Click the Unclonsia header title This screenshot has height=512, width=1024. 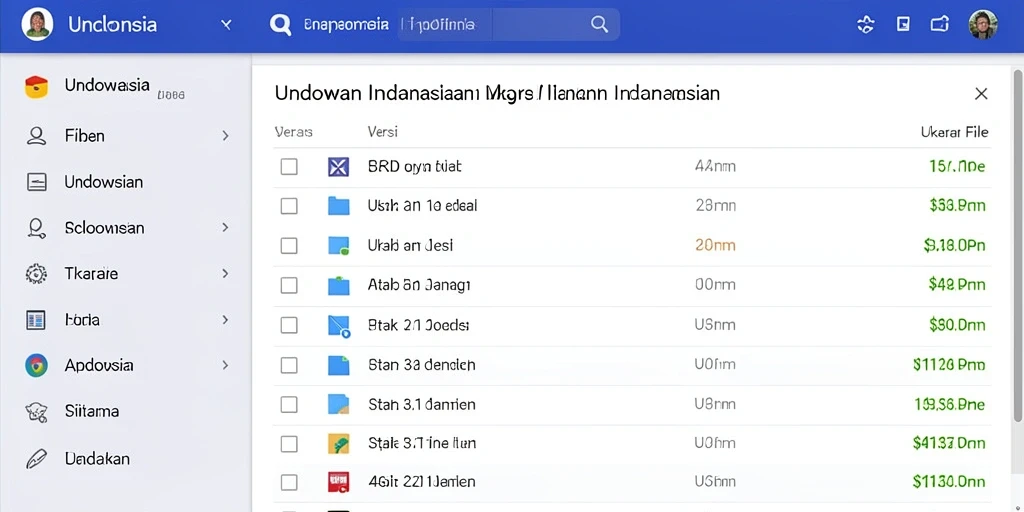pyautogui.click(x=112, y=25)
